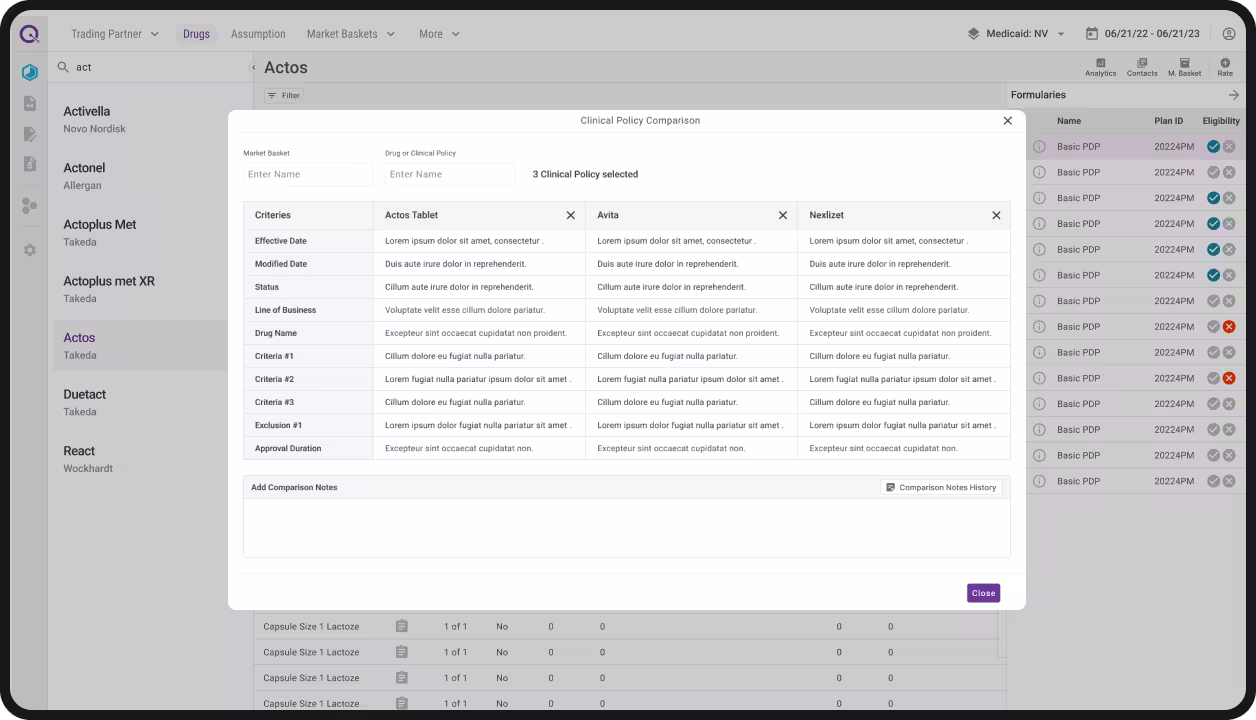Switch to the Drugs tab
This screenshot has height=720, width=1256.
coord(196,34)
